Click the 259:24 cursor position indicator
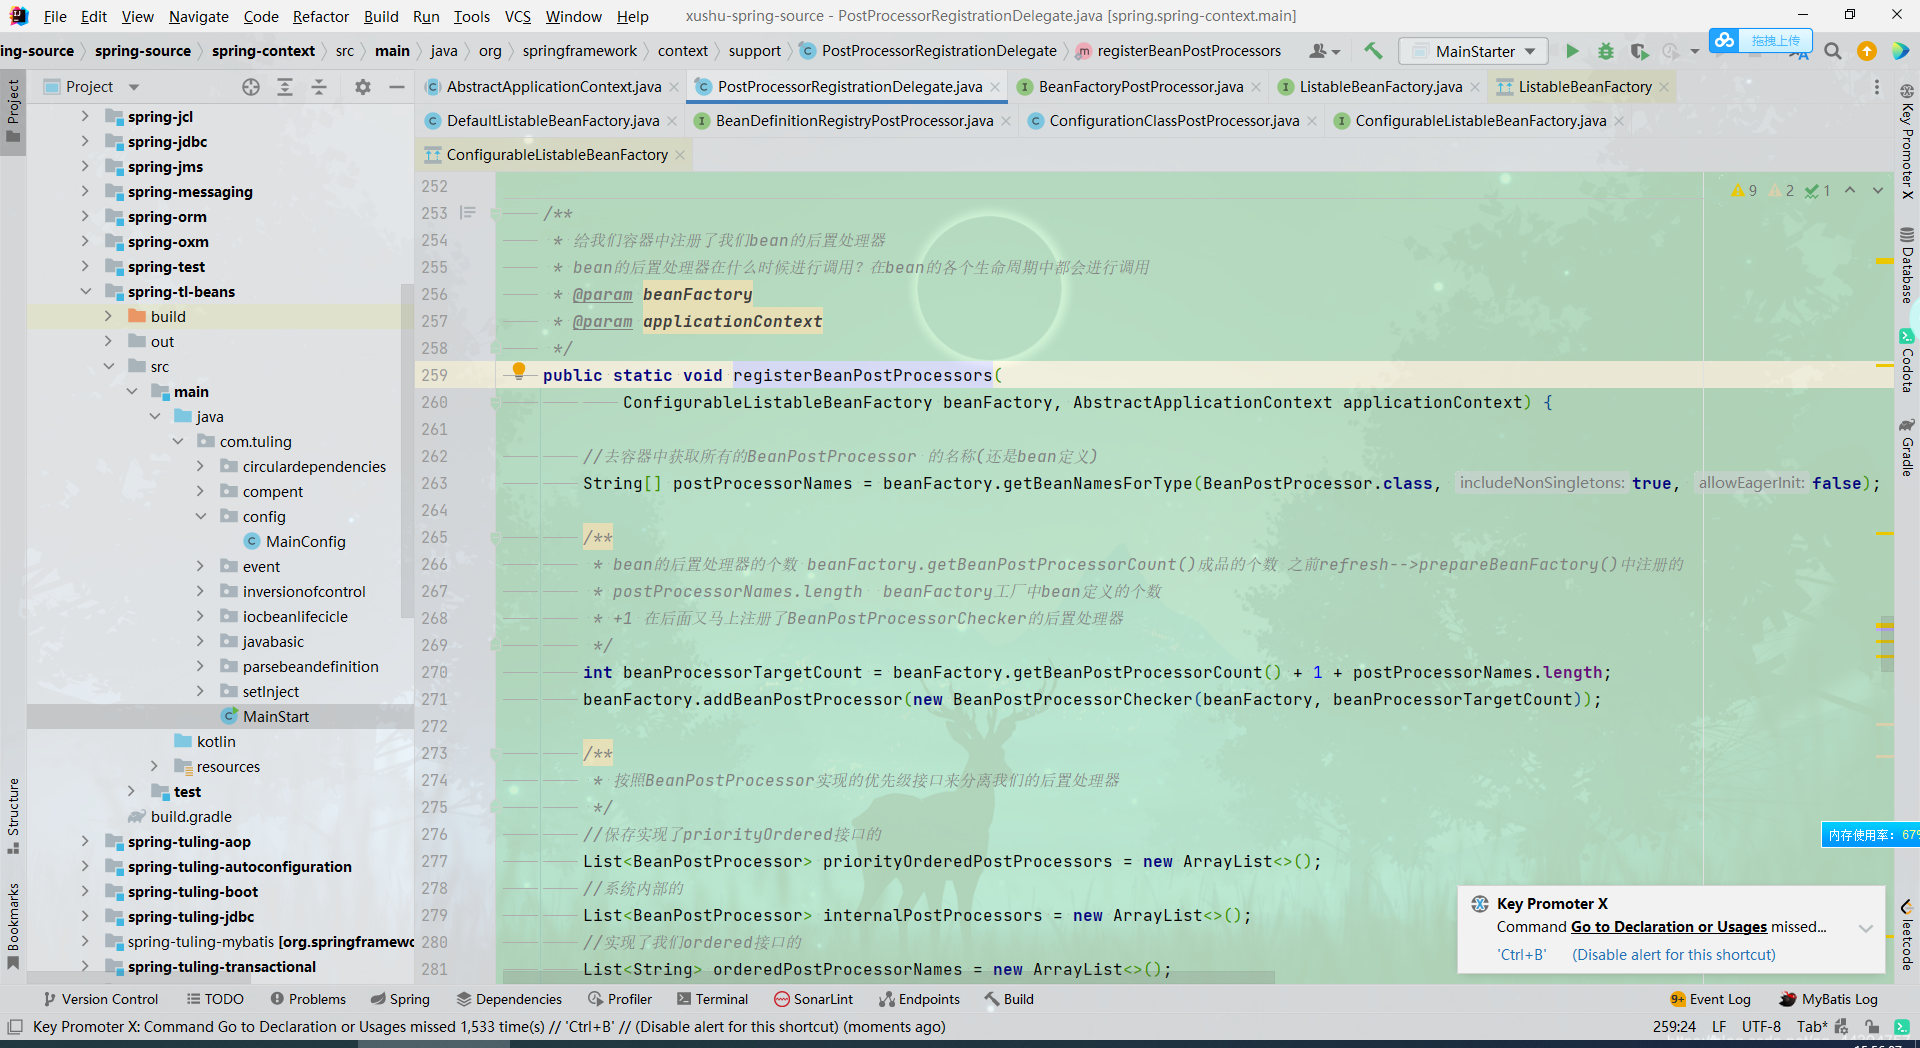The height and width of the screenshot is (1048, 1920). coord(1674,1027)
